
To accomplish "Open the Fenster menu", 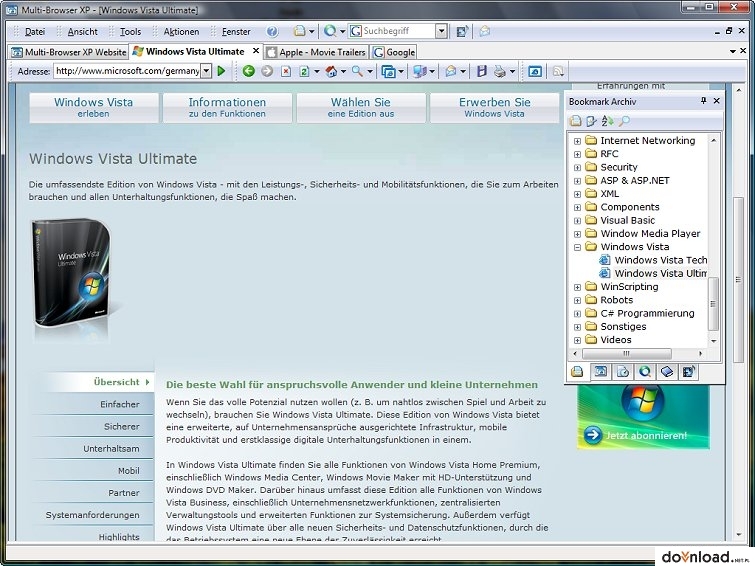I will [236, 32].
